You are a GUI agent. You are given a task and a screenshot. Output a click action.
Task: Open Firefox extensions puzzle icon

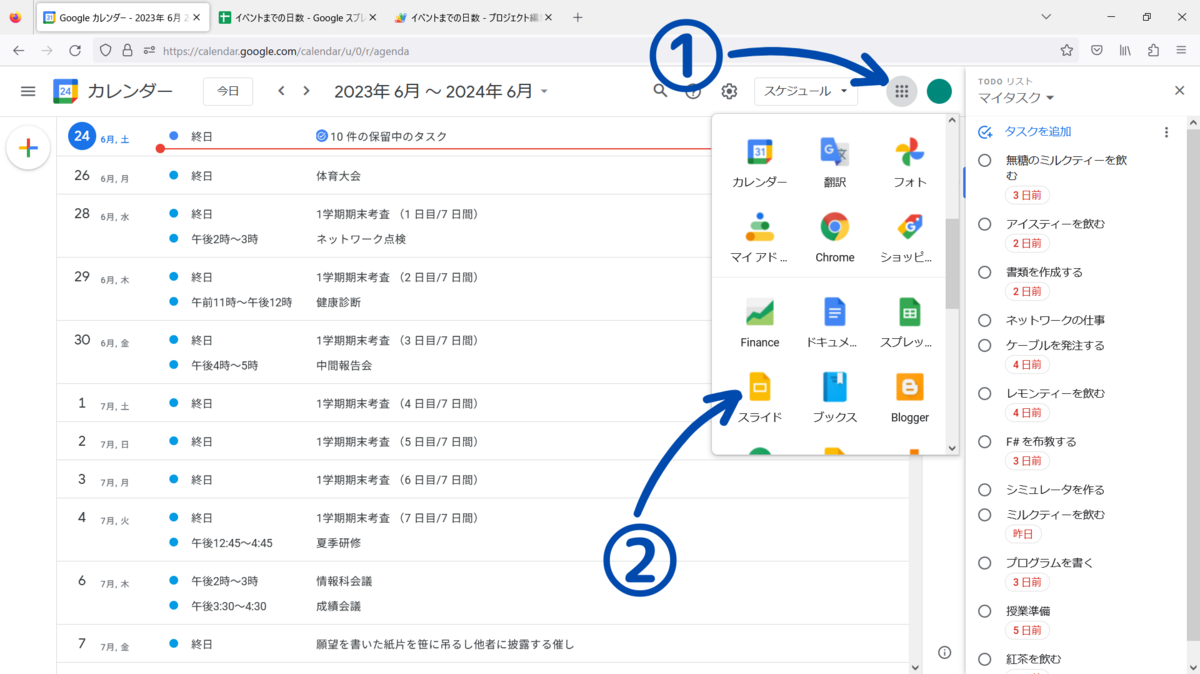(1153, 50)
